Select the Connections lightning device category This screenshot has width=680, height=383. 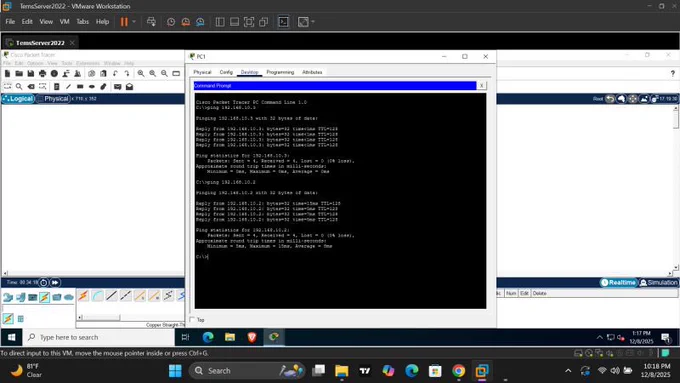45,297
